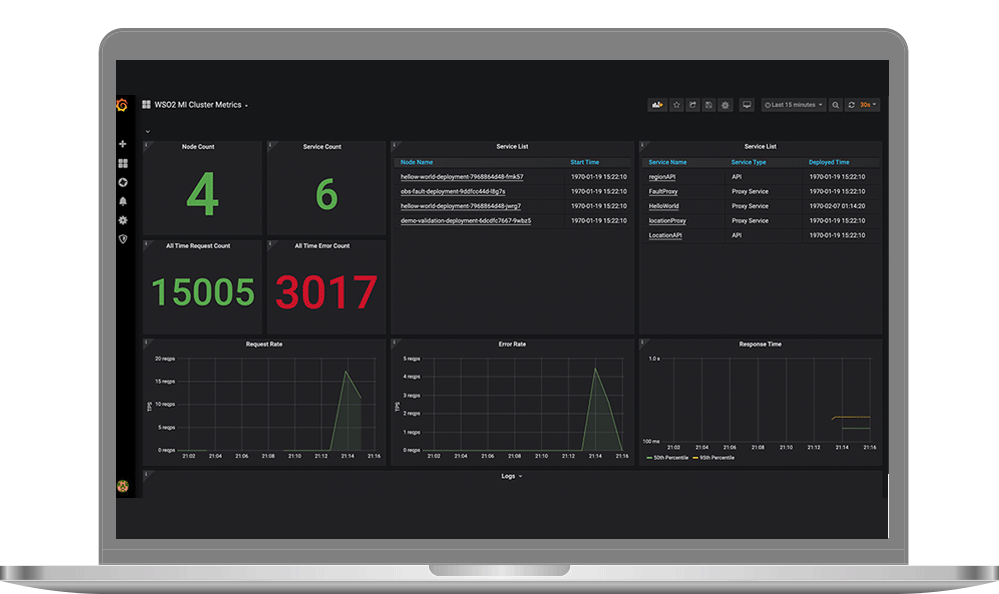
Task: Open Configuration gear icon in sidebar
Action: [x=123, y=220]
